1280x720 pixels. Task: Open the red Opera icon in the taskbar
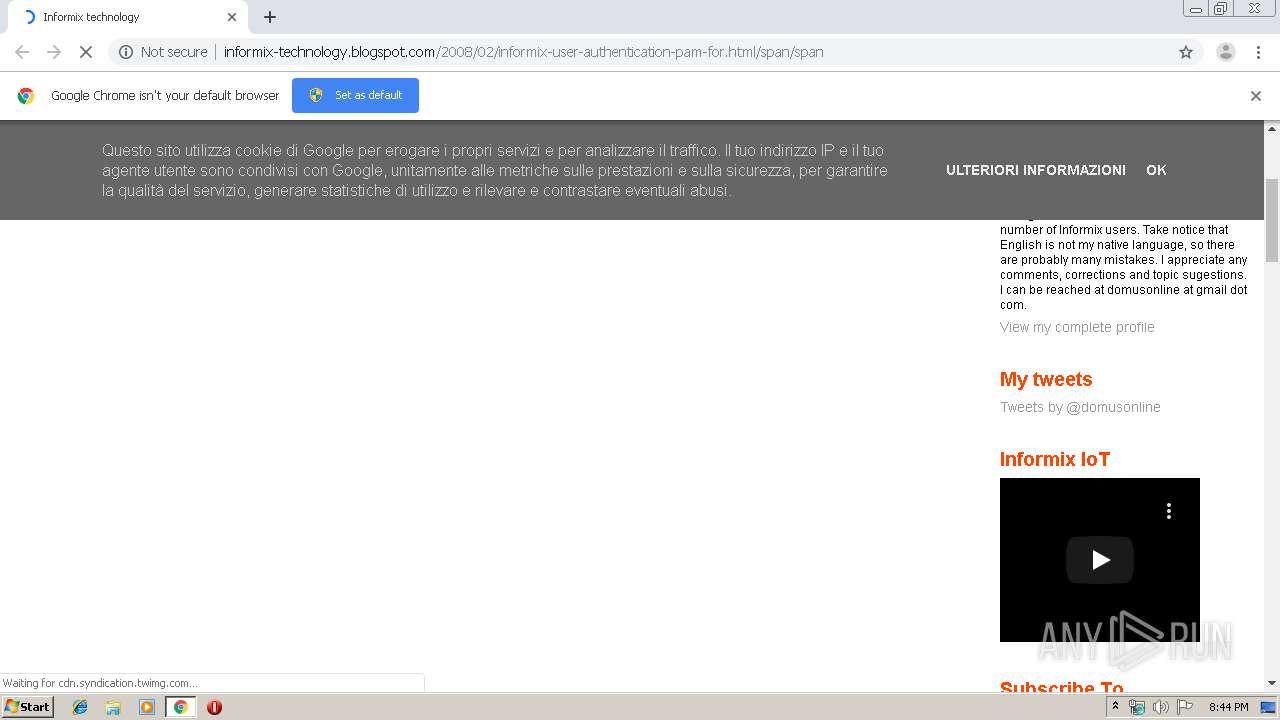pos(214,707)
